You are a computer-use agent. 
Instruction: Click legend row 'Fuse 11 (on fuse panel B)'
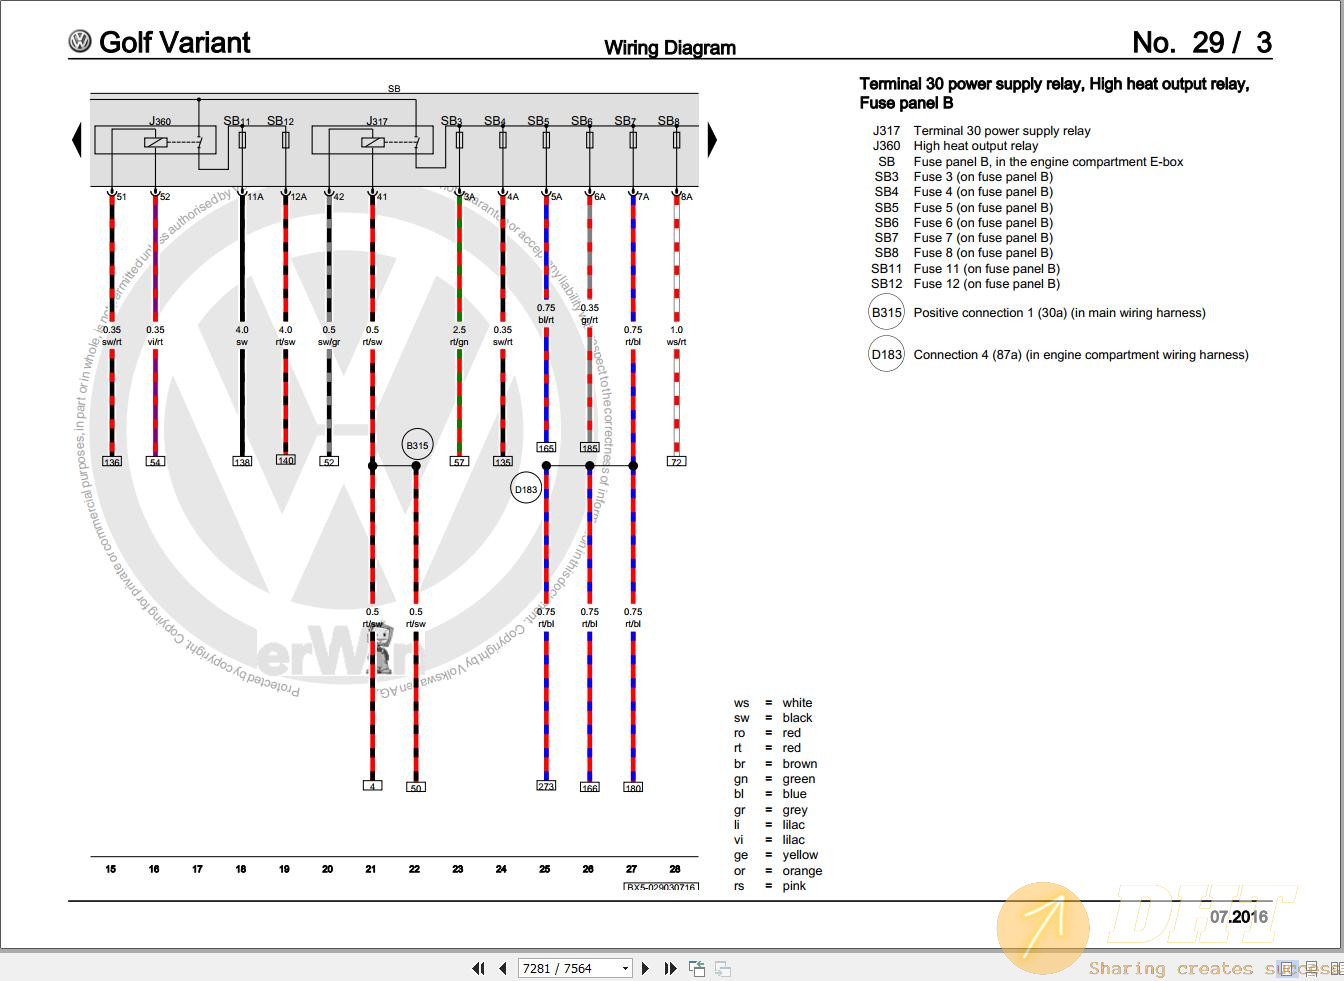coord(965,268)
